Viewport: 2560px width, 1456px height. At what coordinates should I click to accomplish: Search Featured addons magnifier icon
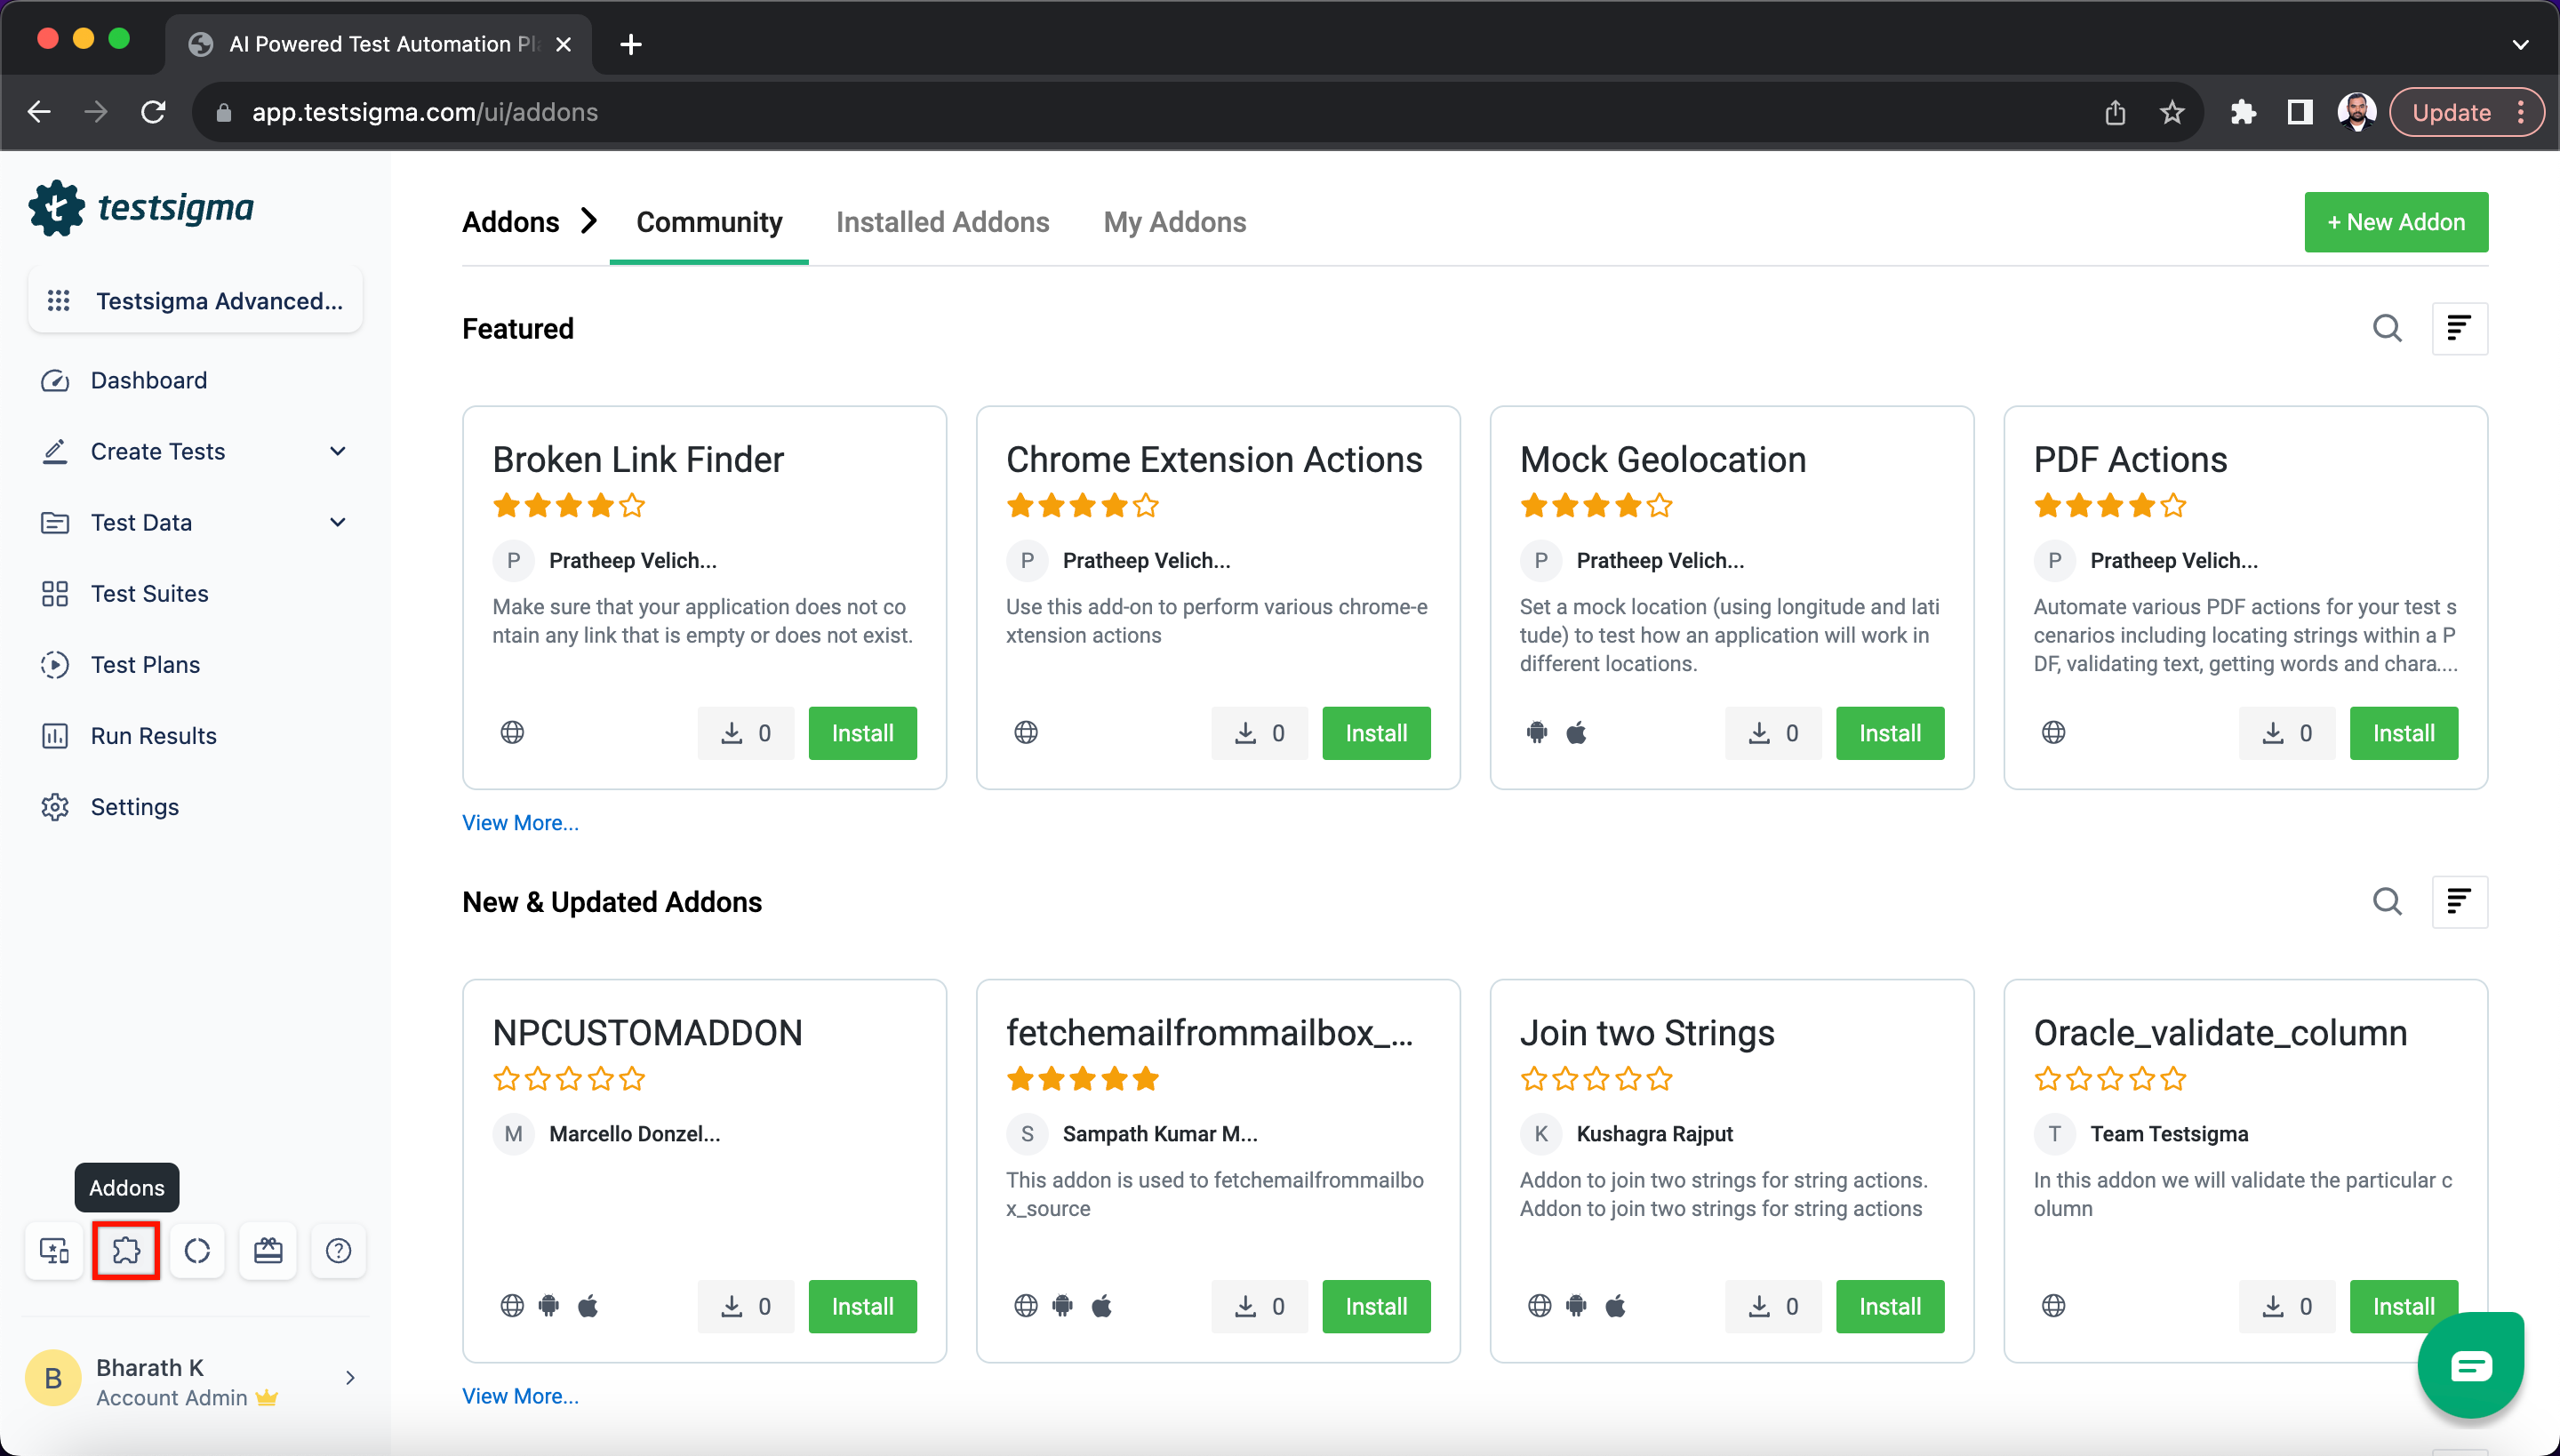[x=2387, y=328]
